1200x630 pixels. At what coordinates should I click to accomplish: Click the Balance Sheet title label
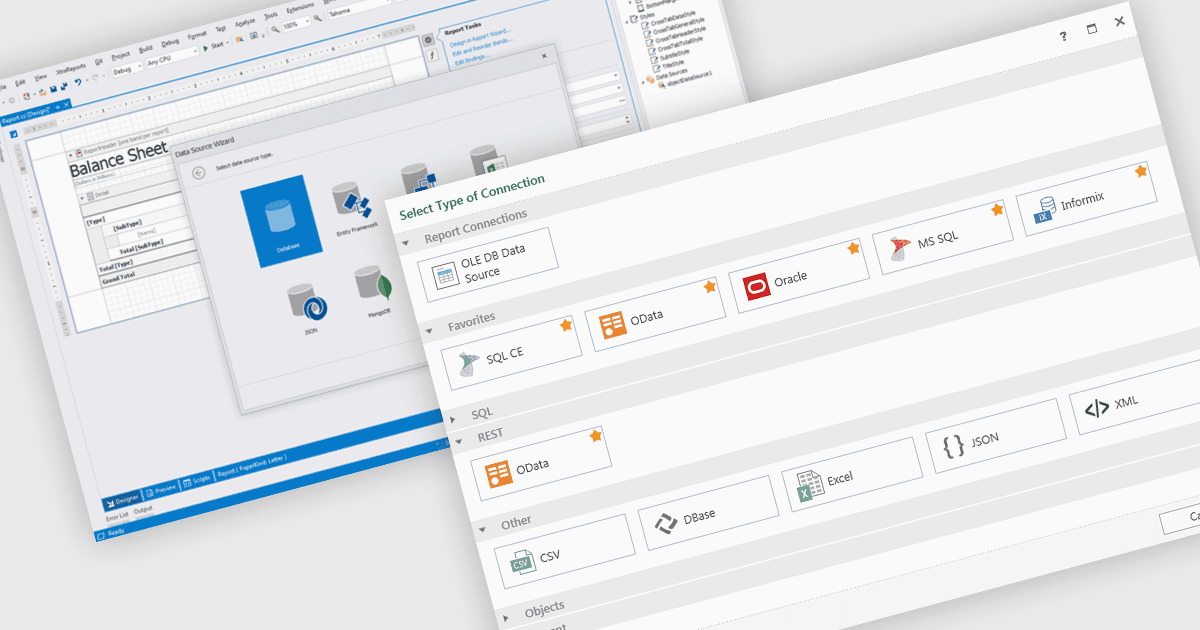click(x=118, y=161)
